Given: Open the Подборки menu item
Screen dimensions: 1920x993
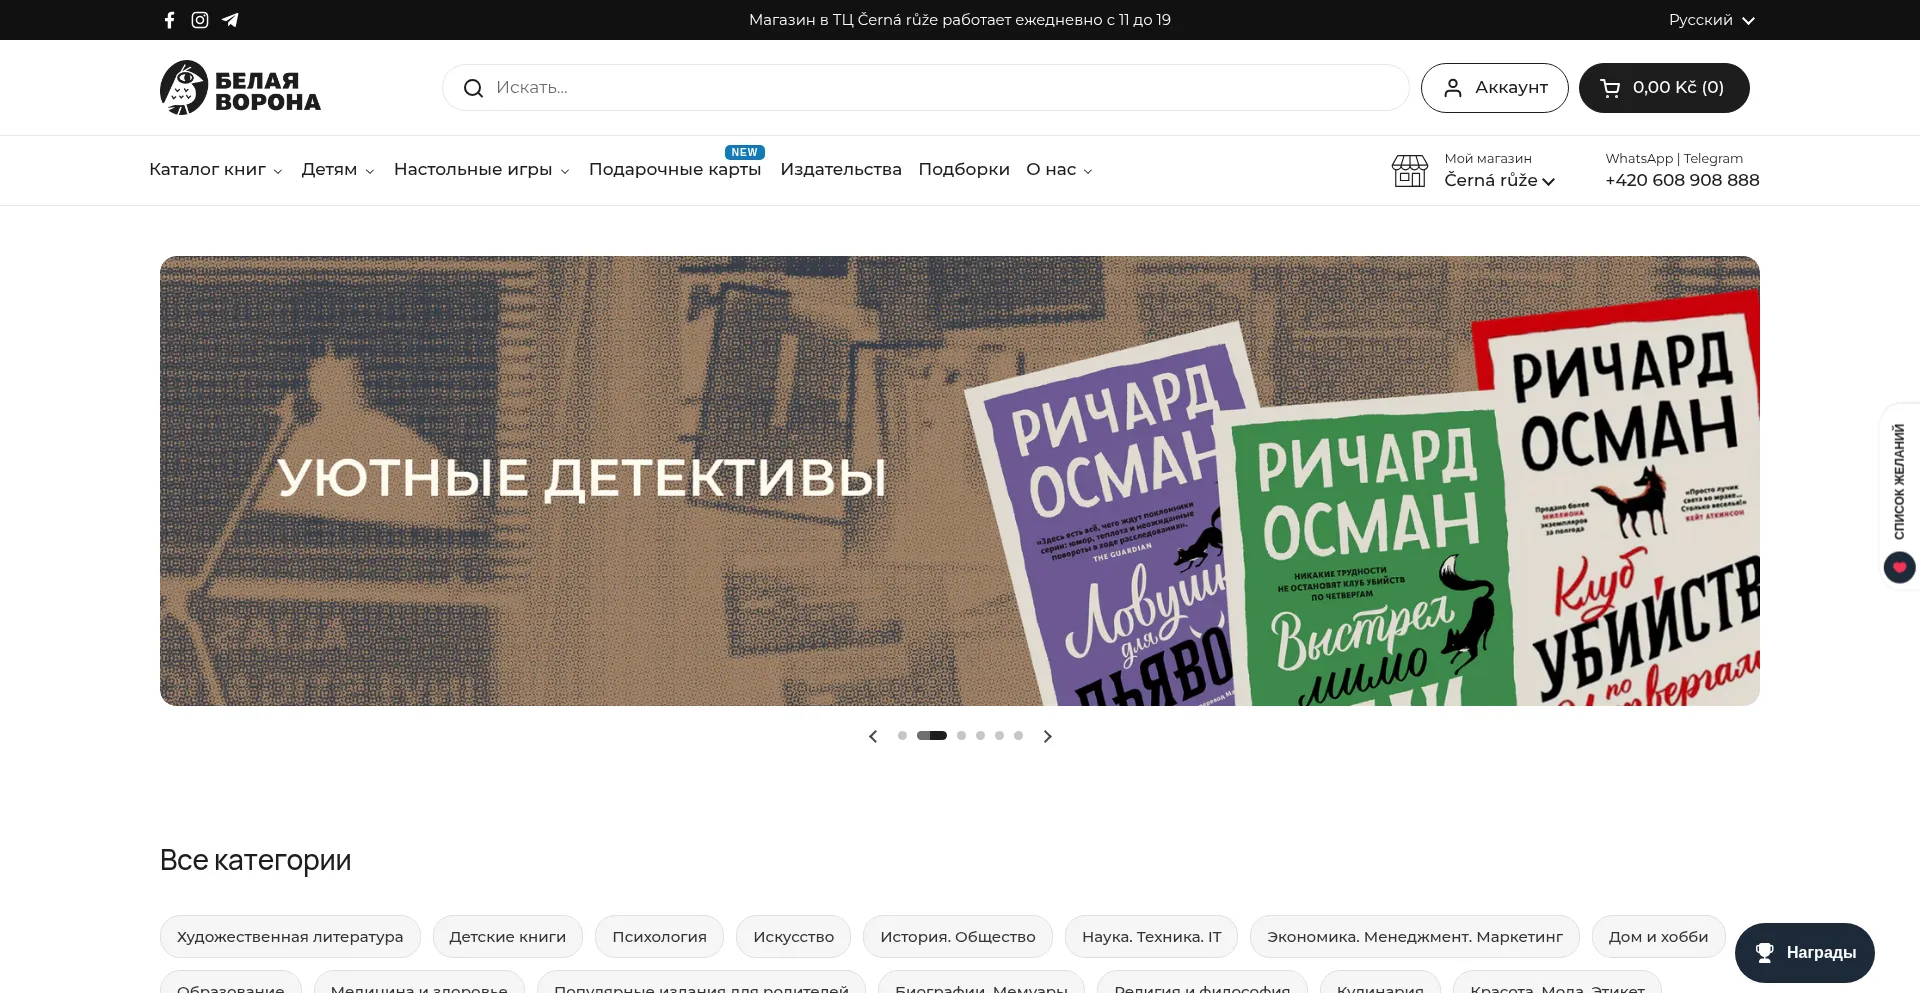Looking at the screenshot, I should [963, 170].
